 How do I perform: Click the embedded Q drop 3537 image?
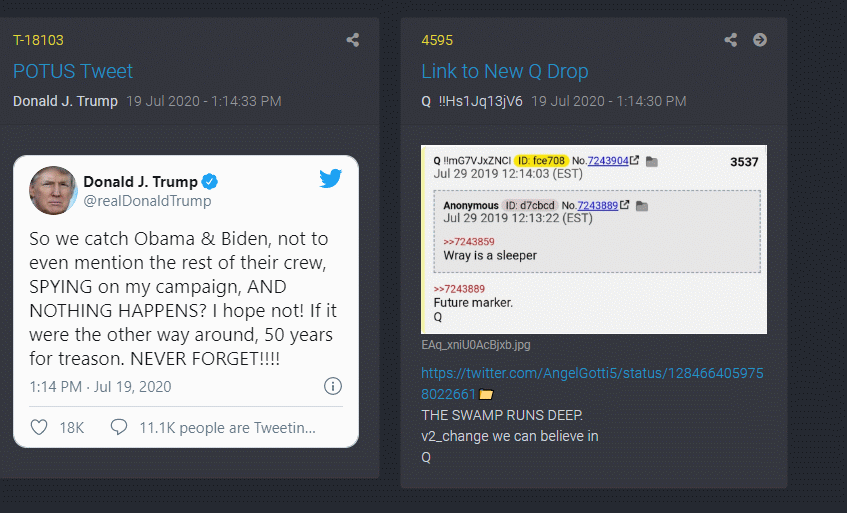593,239
